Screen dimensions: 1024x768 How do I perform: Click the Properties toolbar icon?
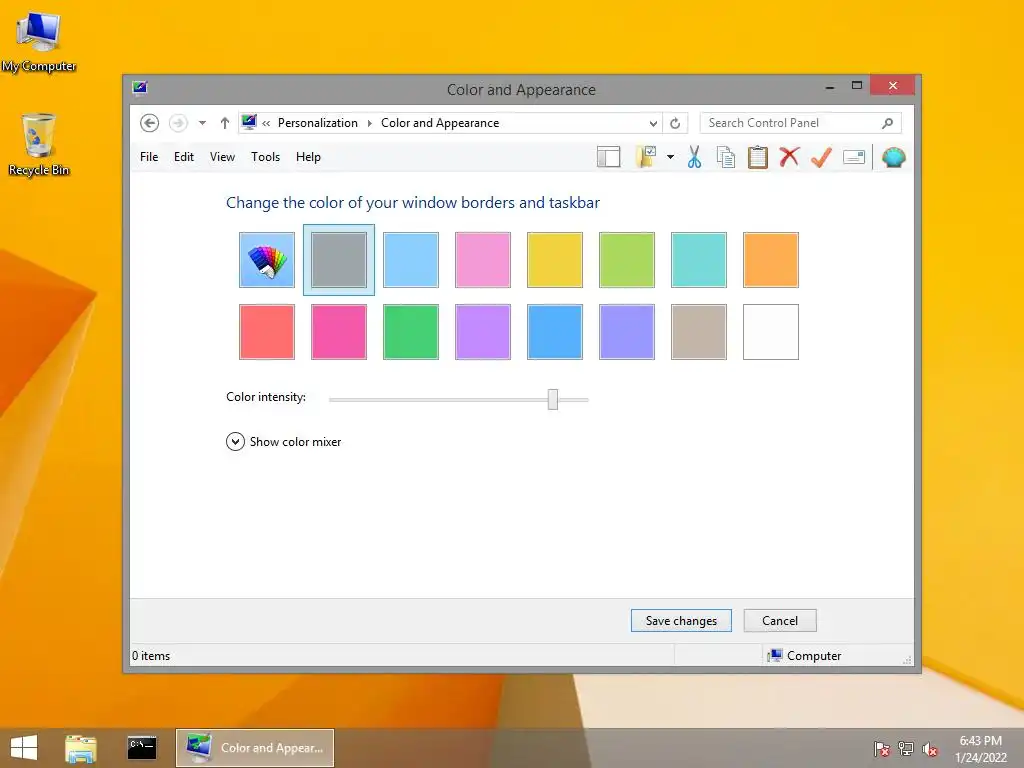854,157
